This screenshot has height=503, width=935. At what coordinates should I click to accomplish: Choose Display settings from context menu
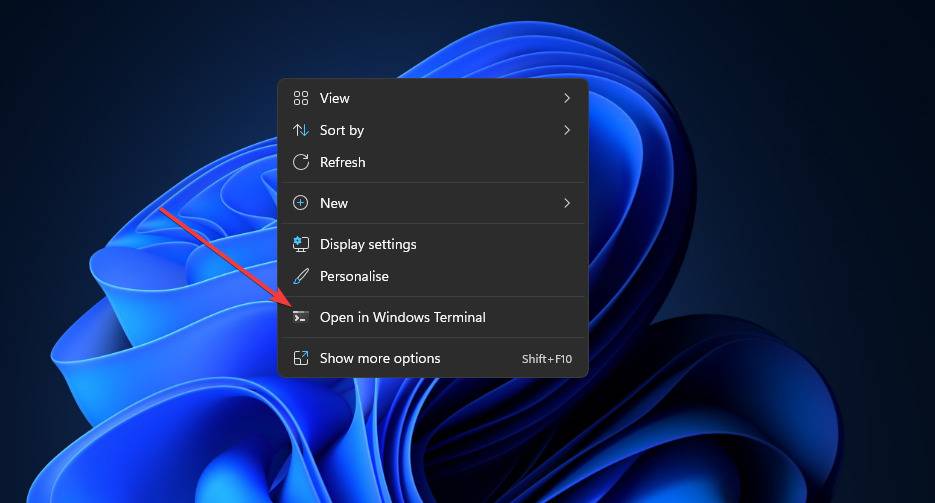pyautogui.click(x=433, y=244)
